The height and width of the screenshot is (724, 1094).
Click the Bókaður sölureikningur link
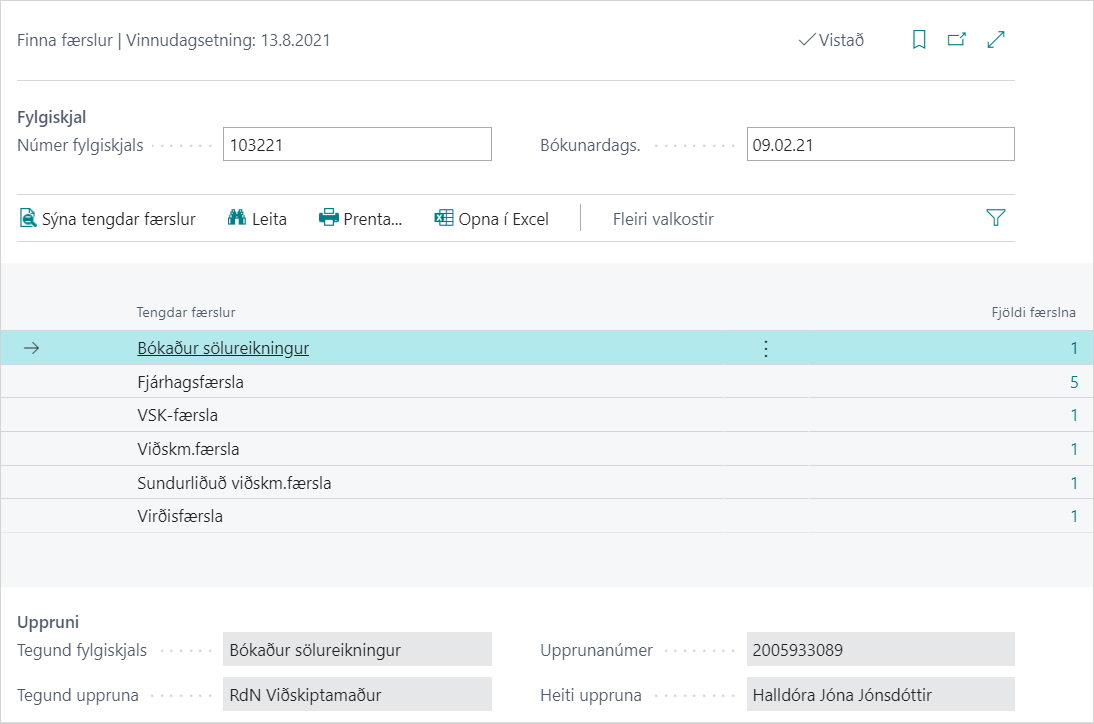pos(223,349)
